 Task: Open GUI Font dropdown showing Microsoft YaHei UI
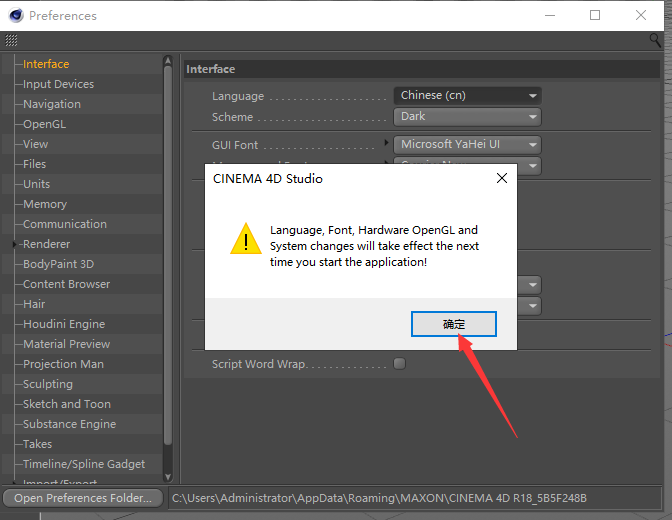467,145
